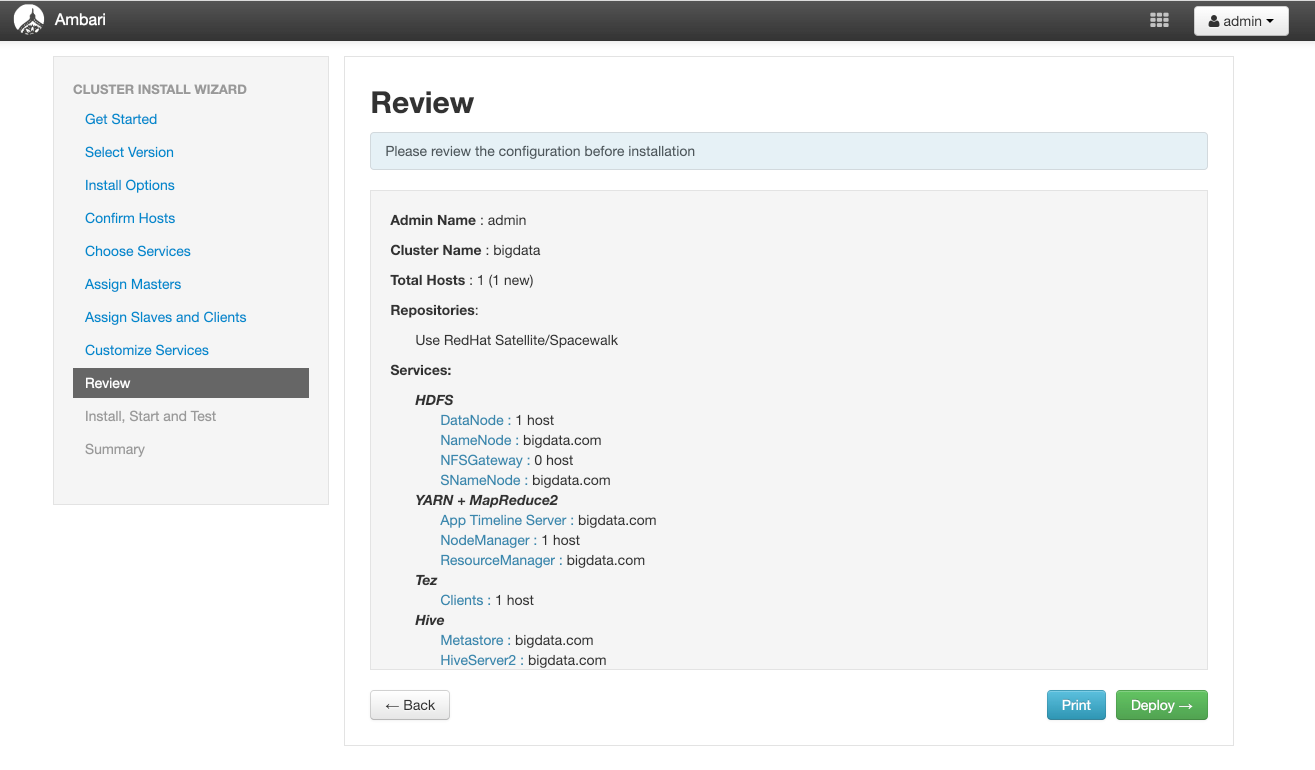1315x770 pixels.
Task: Switch to the Select Version step
Action: (128, 152)
